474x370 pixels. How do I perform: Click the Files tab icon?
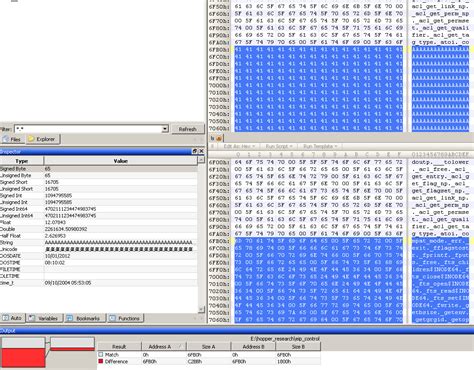click(6, 139)
